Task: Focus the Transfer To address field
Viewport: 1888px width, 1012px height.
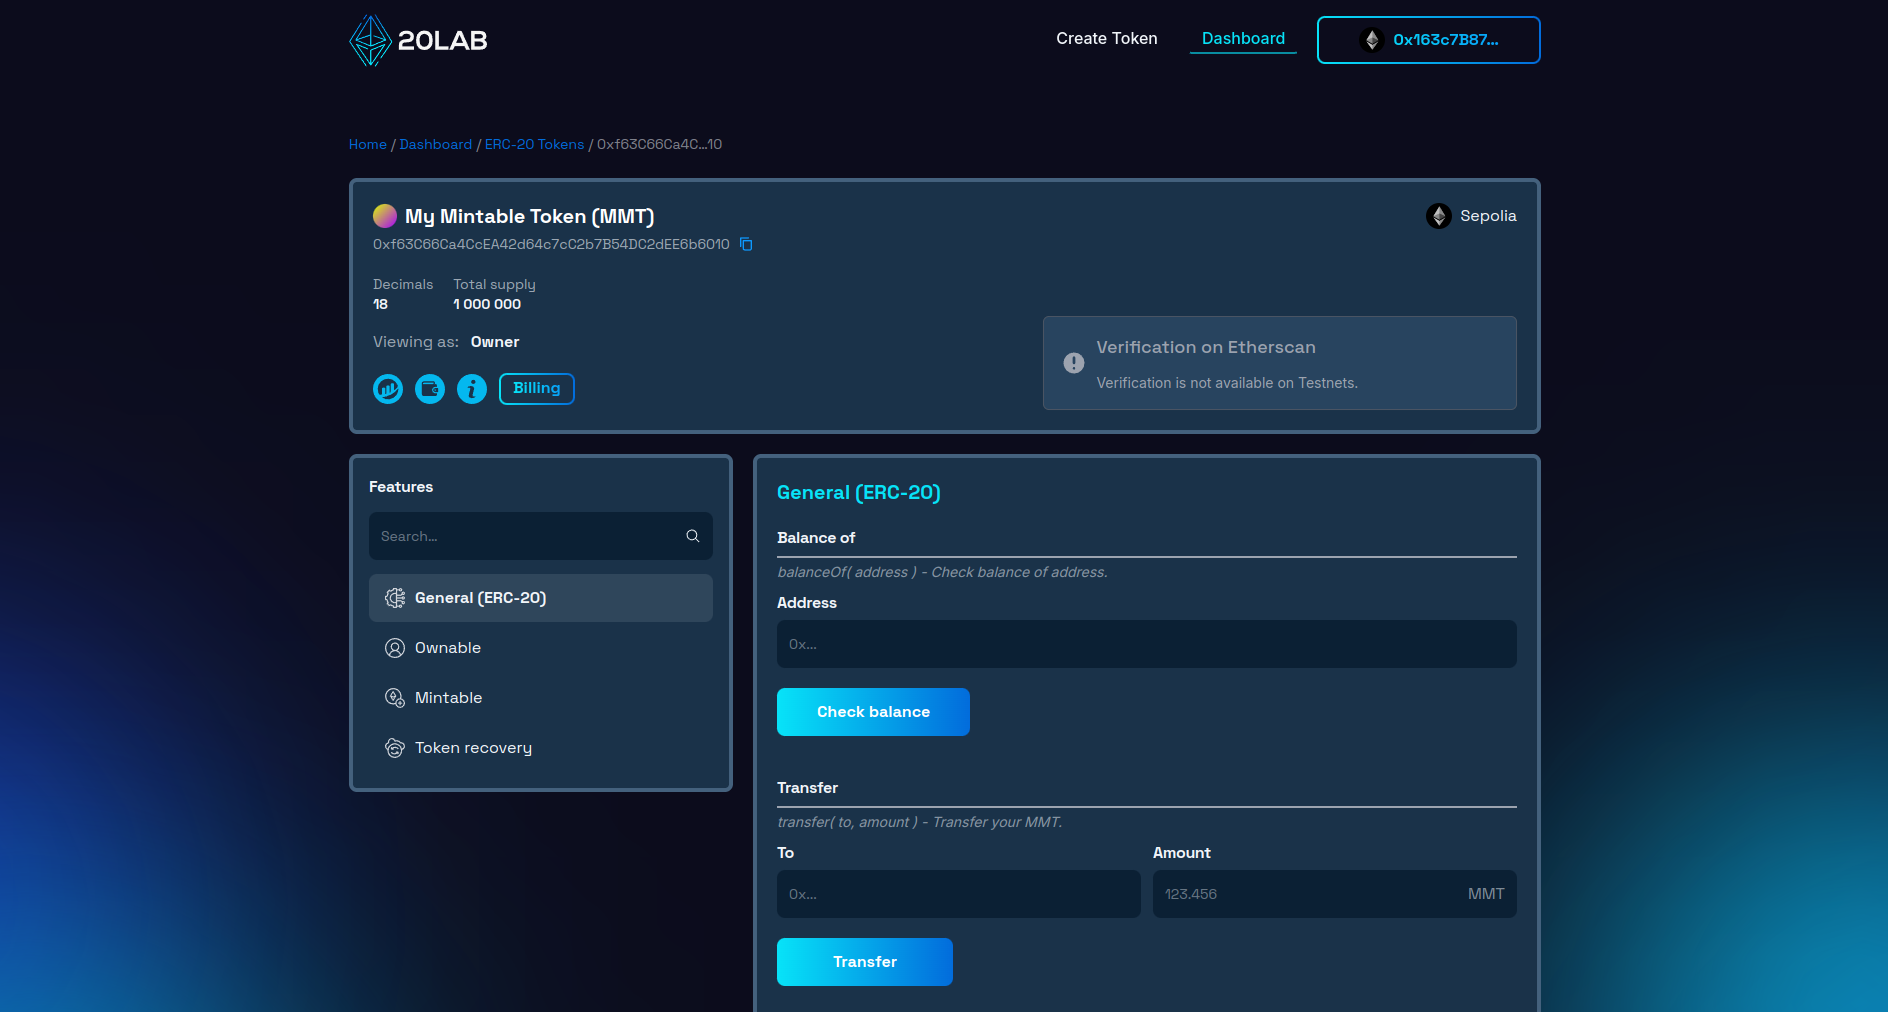Action: (x=959, y=894)
